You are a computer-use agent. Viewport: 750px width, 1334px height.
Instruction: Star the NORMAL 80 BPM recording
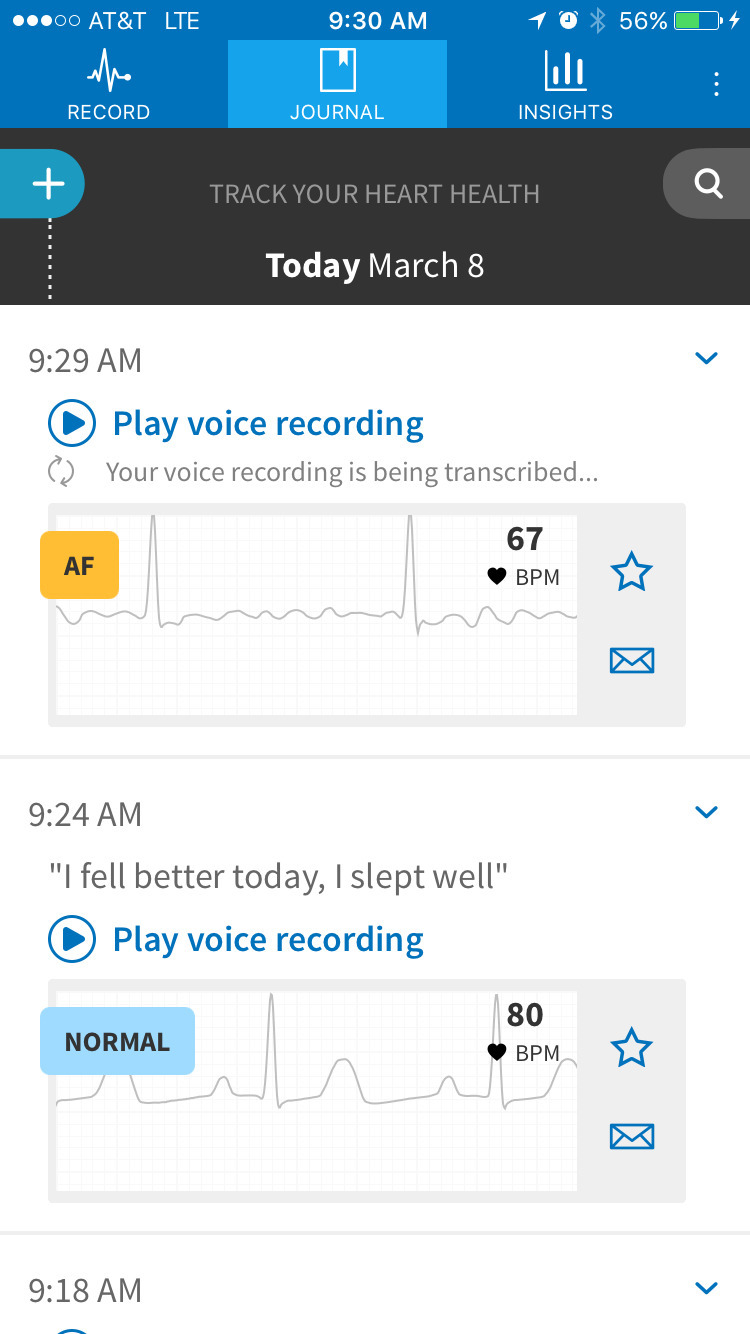coord(631,1049)
